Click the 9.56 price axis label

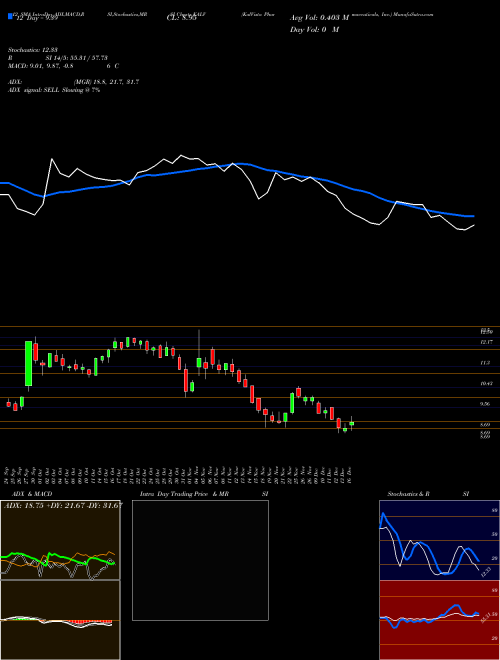click(x=486, y=404)
